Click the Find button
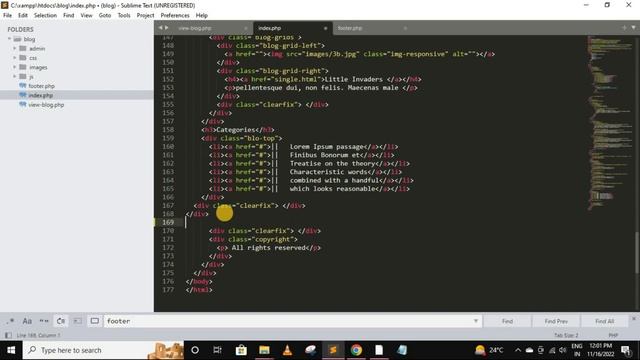640x360 pixels. [x=507, y=321]
